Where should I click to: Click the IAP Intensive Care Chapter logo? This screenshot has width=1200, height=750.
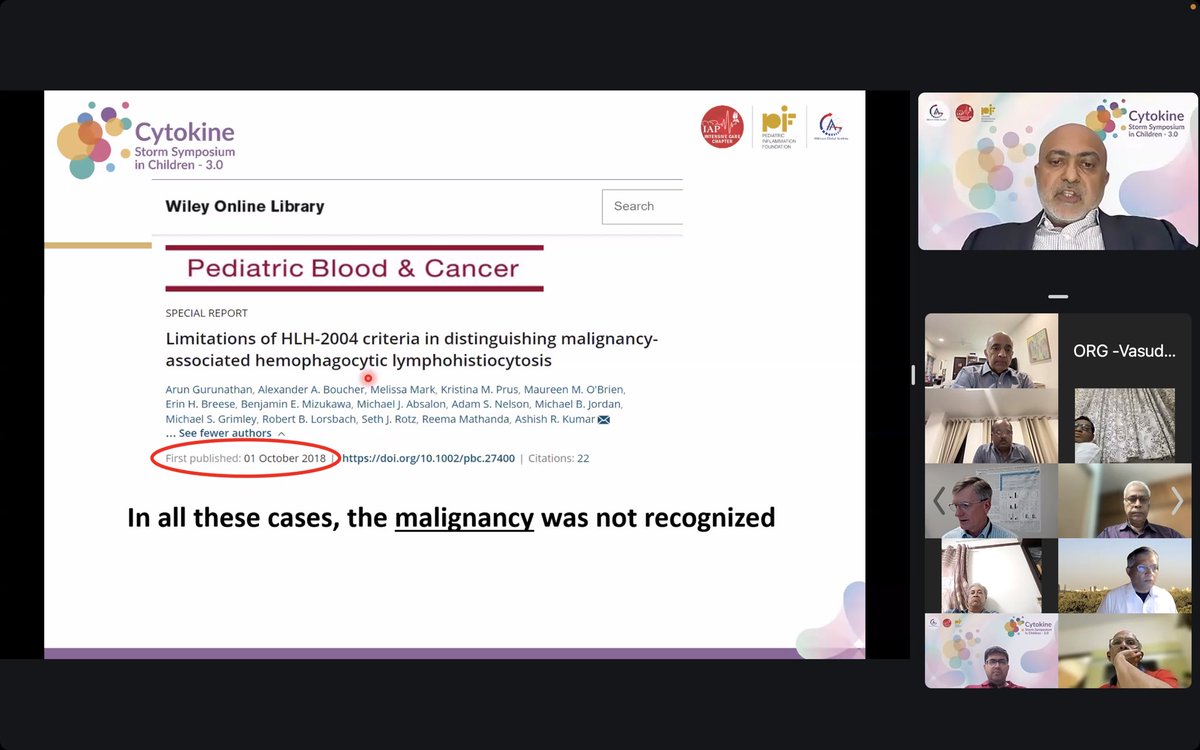(722, 127)
